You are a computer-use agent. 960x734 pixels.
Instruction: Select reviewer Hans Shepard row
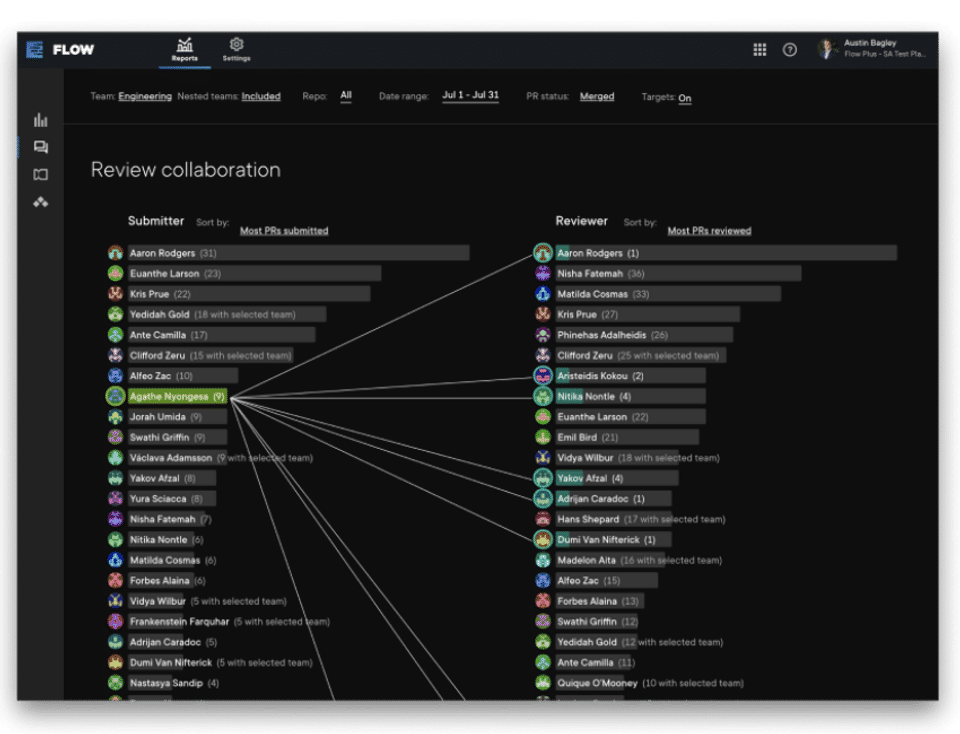[640, 520]
